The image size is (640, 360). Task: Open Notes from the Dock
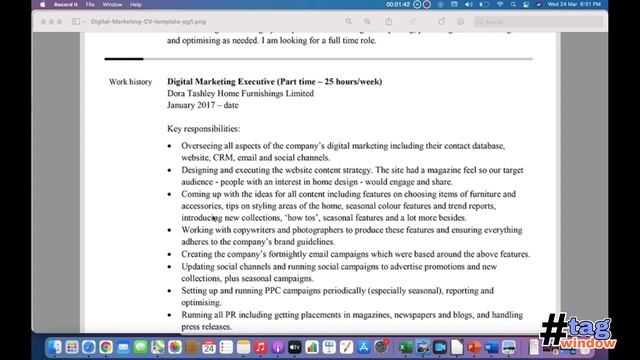[x=243, y=347]
